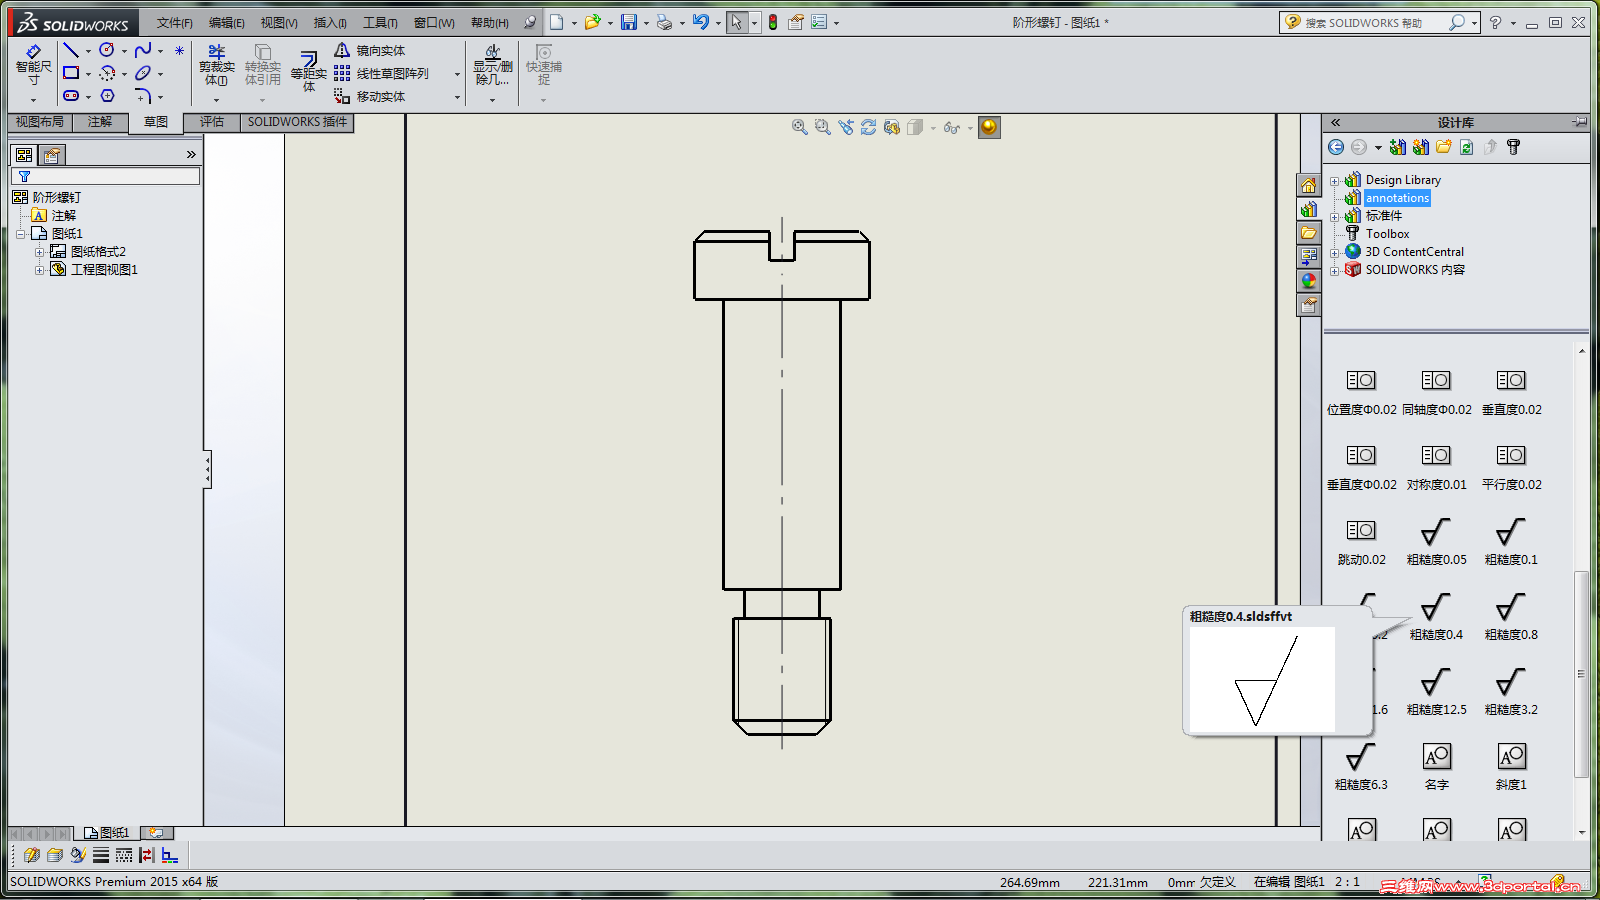1600x900 pixels.
Task: Click the Undo arrow icon
Action: 700,22
